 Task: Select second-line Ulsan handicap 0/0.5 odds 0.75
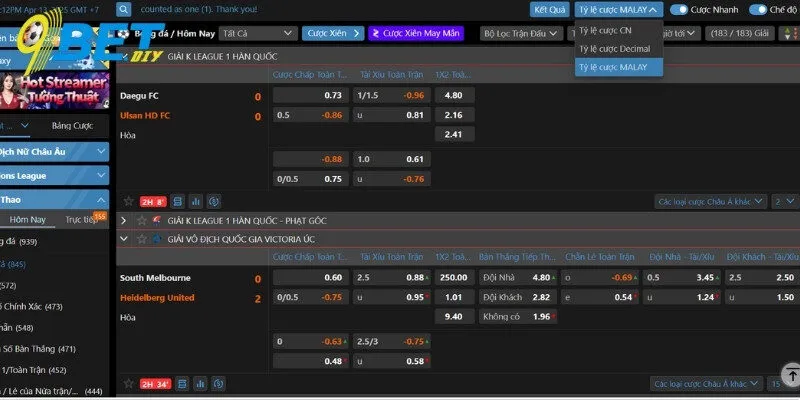pos(311,179)
